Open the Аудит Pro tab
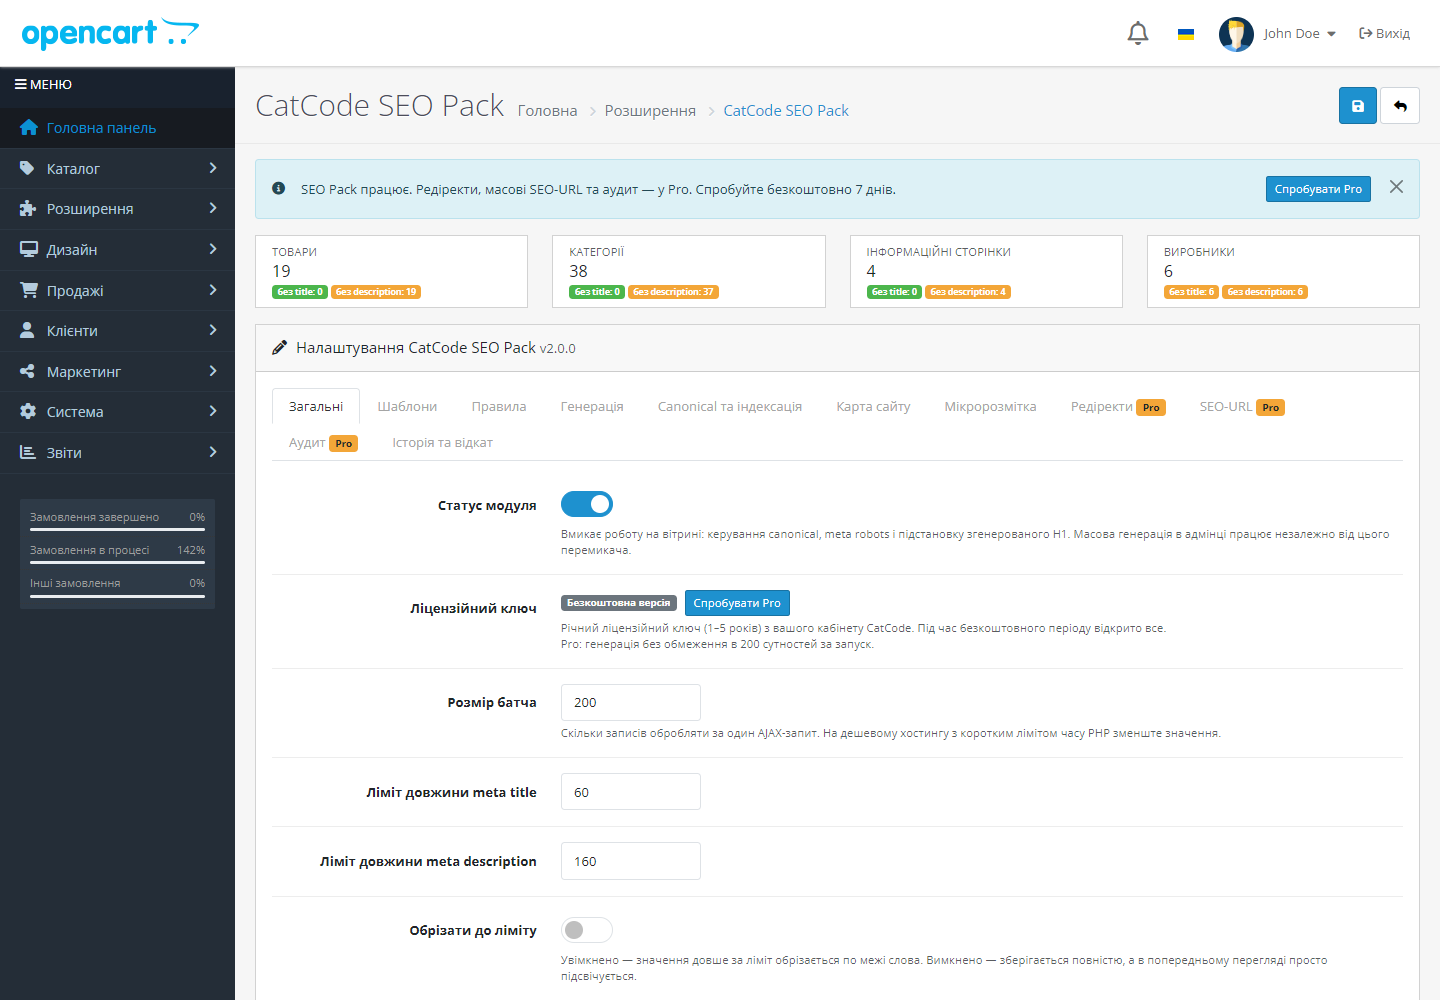This screenshot has width=1440, height=1000. click(x=323, y=443)
